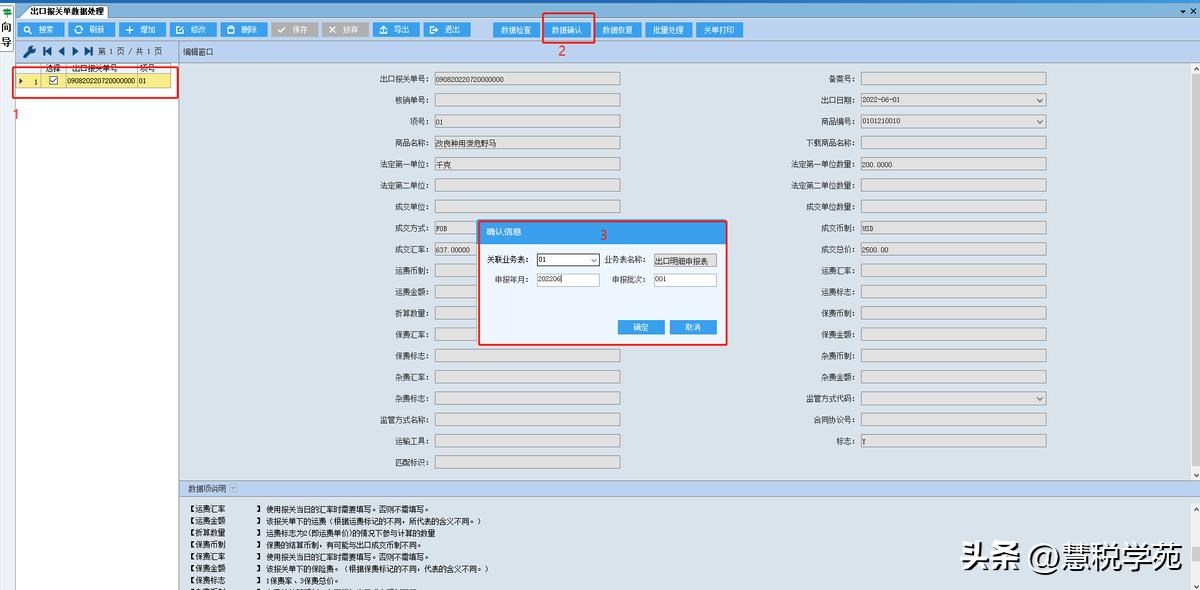Open the 出口日期 date dropdown
The height and width of the screenshot is (590, 1200).
point(1040,100)
